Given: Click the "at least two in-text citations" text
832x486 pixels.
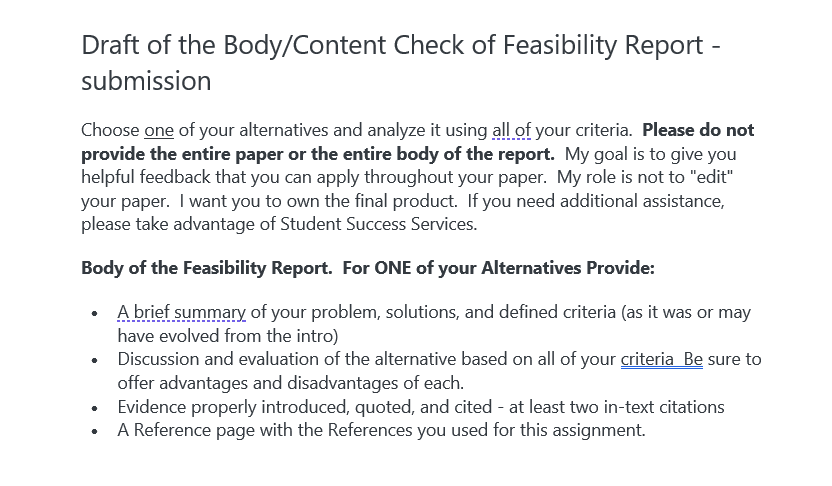Looking at the screenshot, I should (x=617, y=407).
